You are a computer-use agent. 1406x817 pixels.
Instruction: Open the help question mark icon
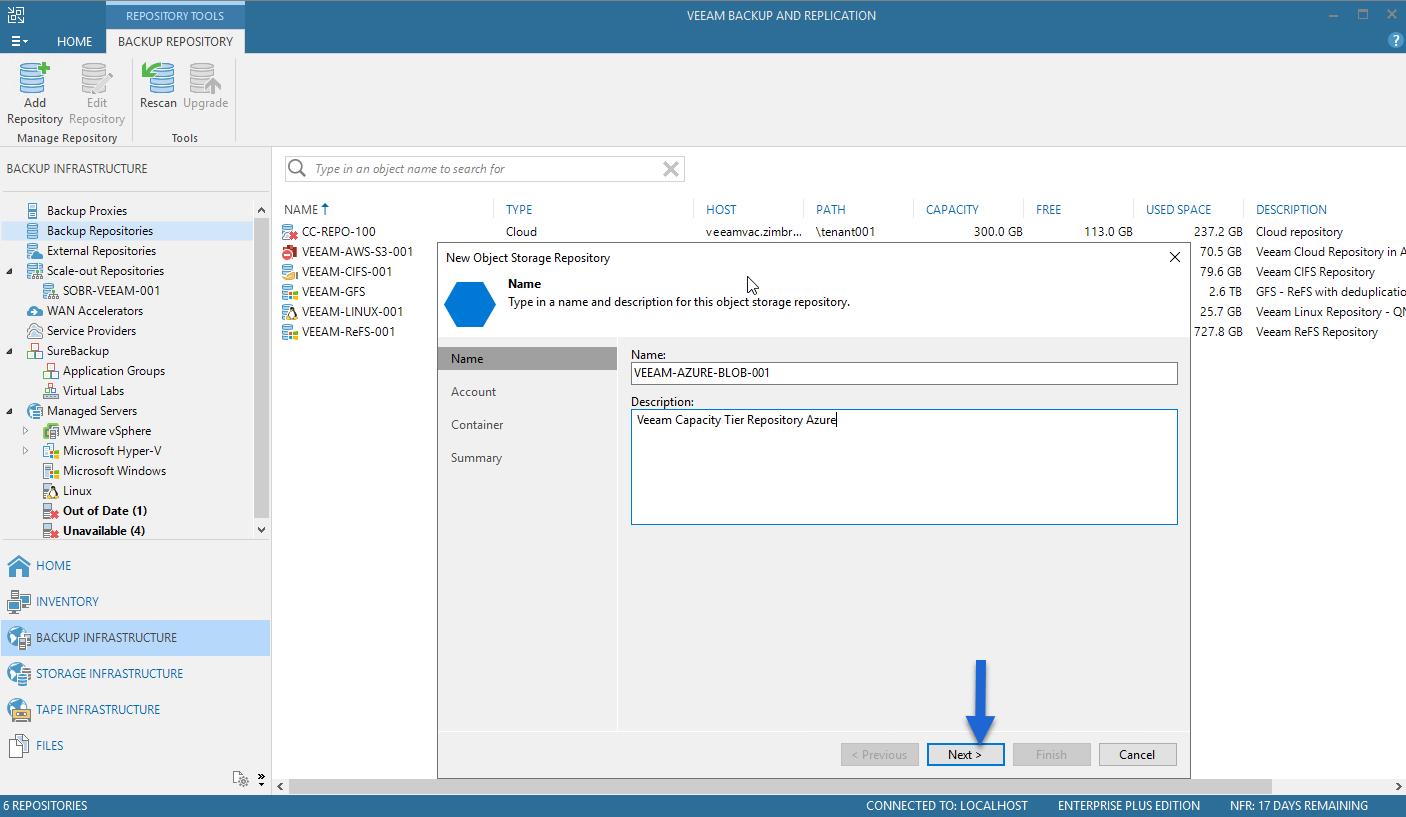point(1396,40)
